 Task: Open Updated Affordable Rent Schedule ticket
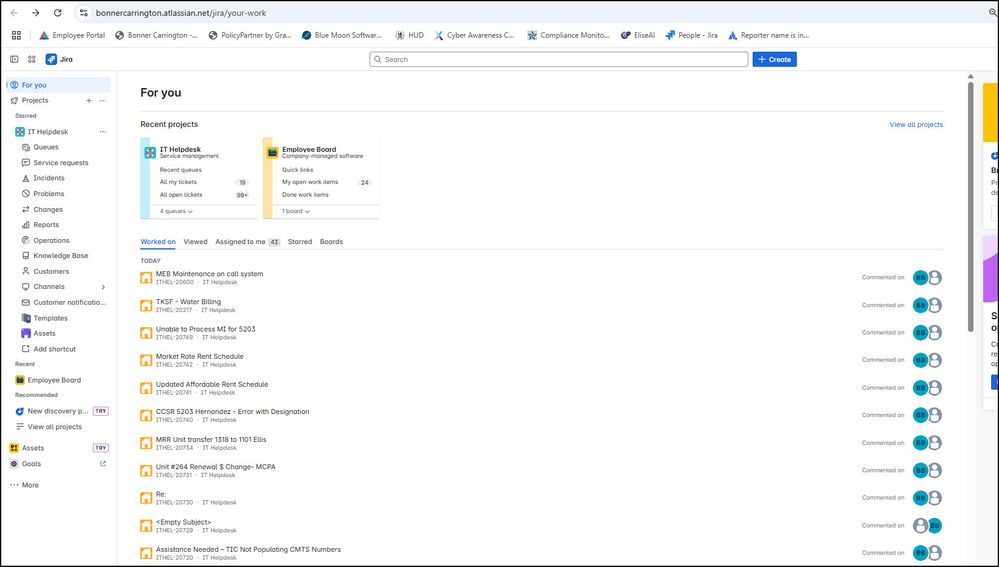pyautogui.click(x=212, y=385)
